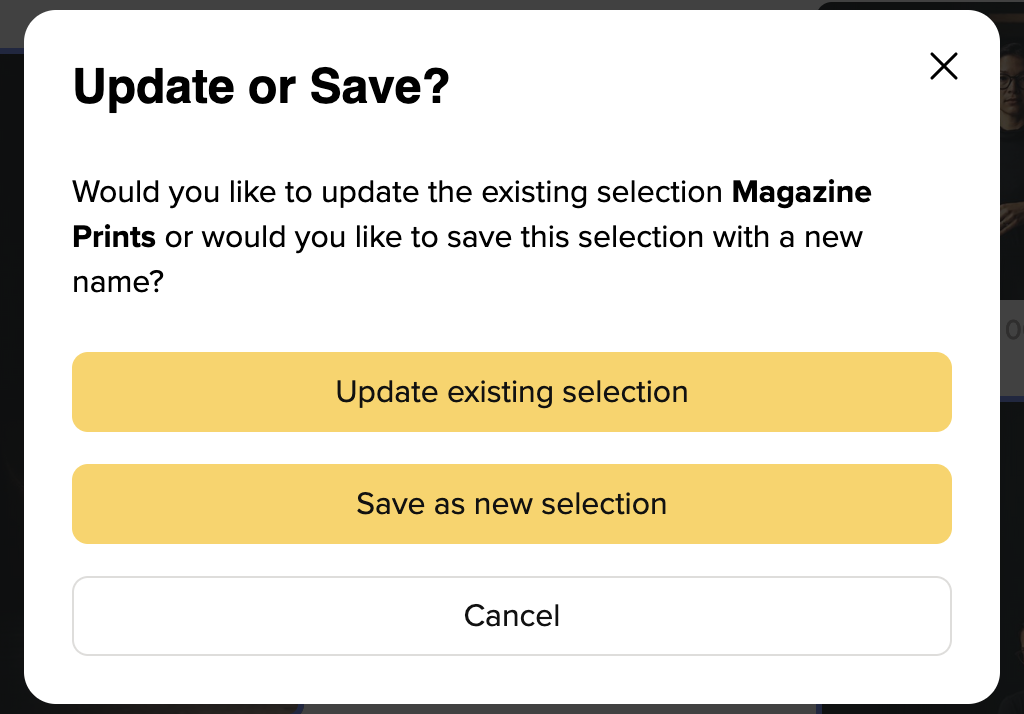Screen dimensions: 1024x714
Task: Cancel the Update or Save dialog
Action: (511, 616)
